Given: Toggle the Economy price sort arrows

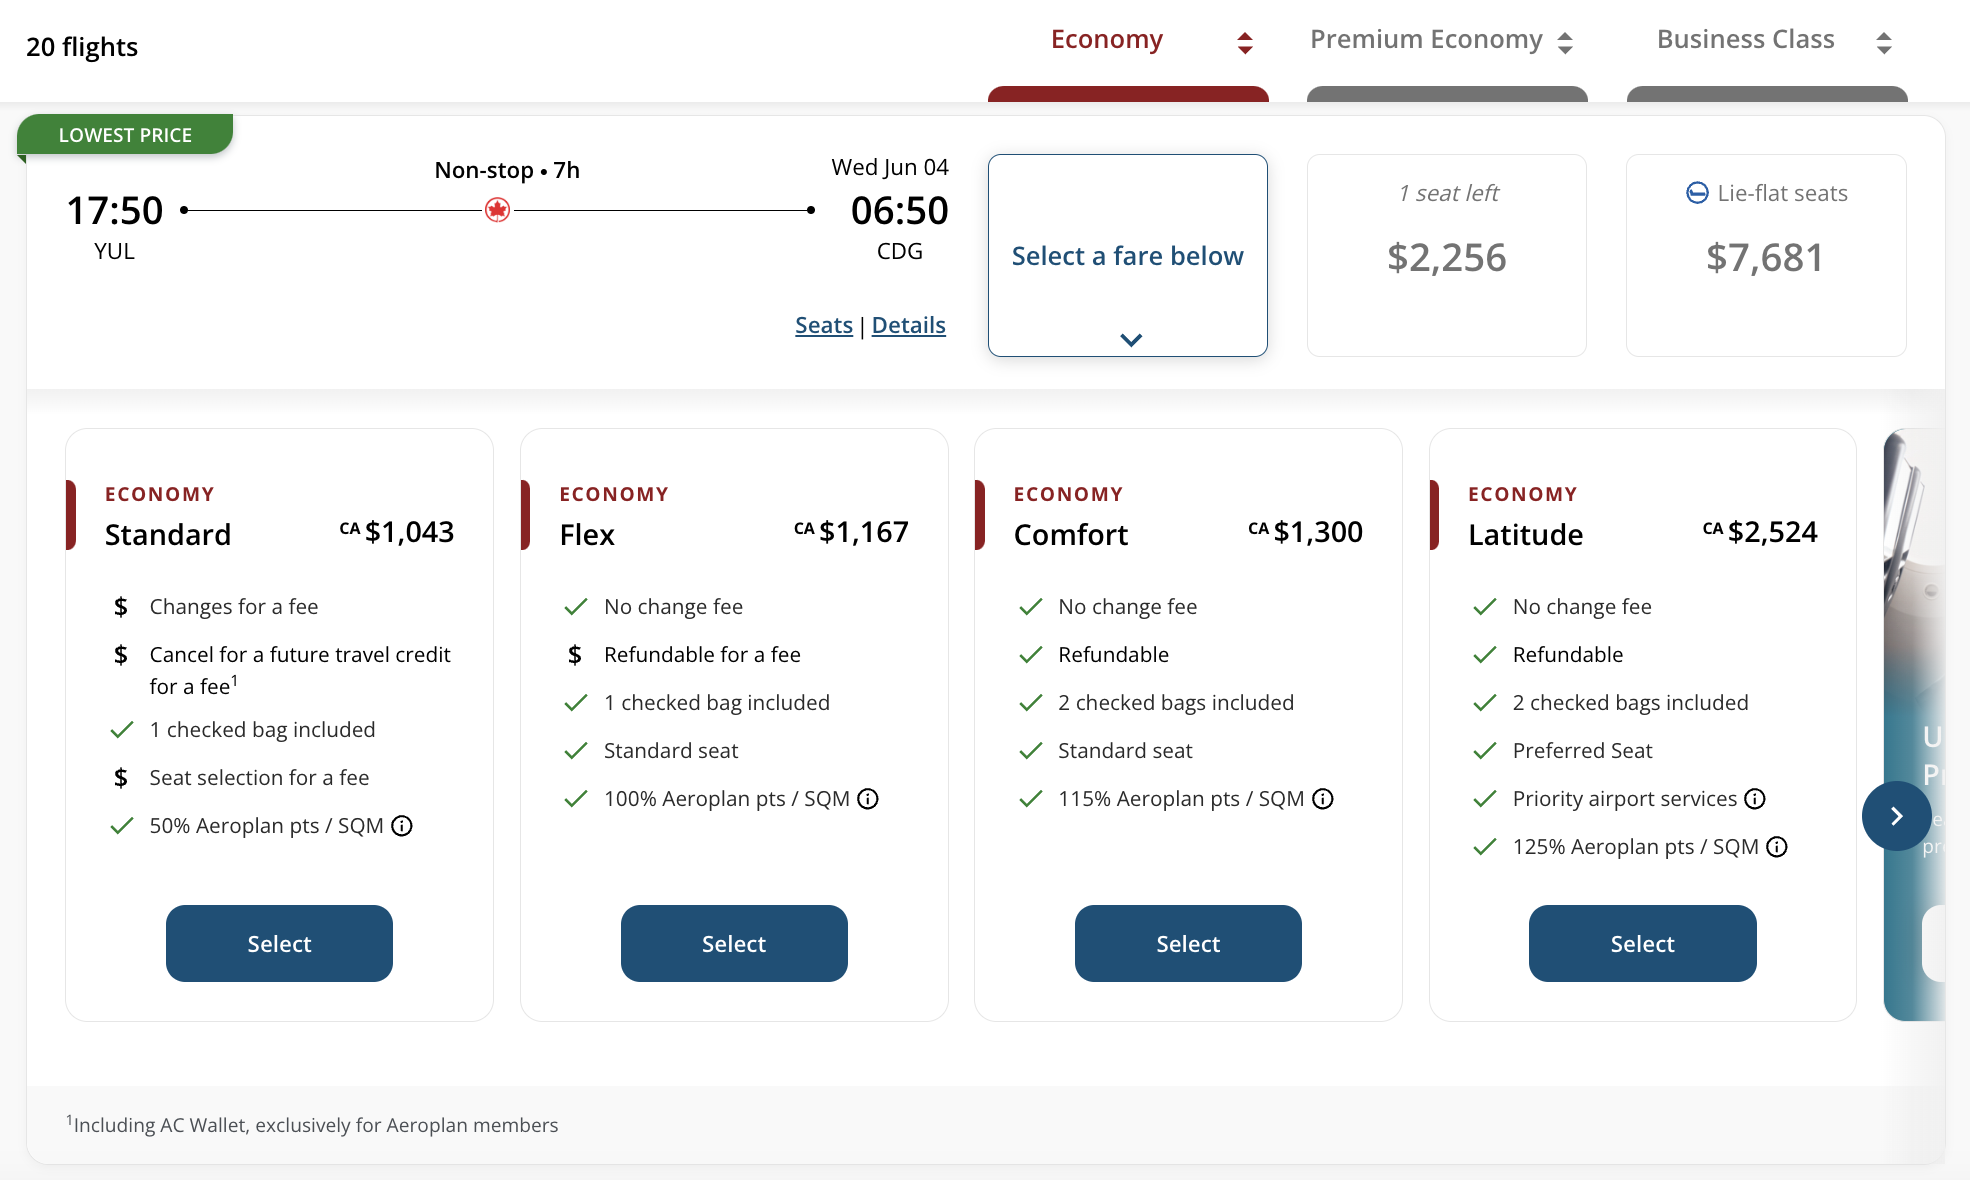Looking at the screenshot, I should tap(1244, 41).
